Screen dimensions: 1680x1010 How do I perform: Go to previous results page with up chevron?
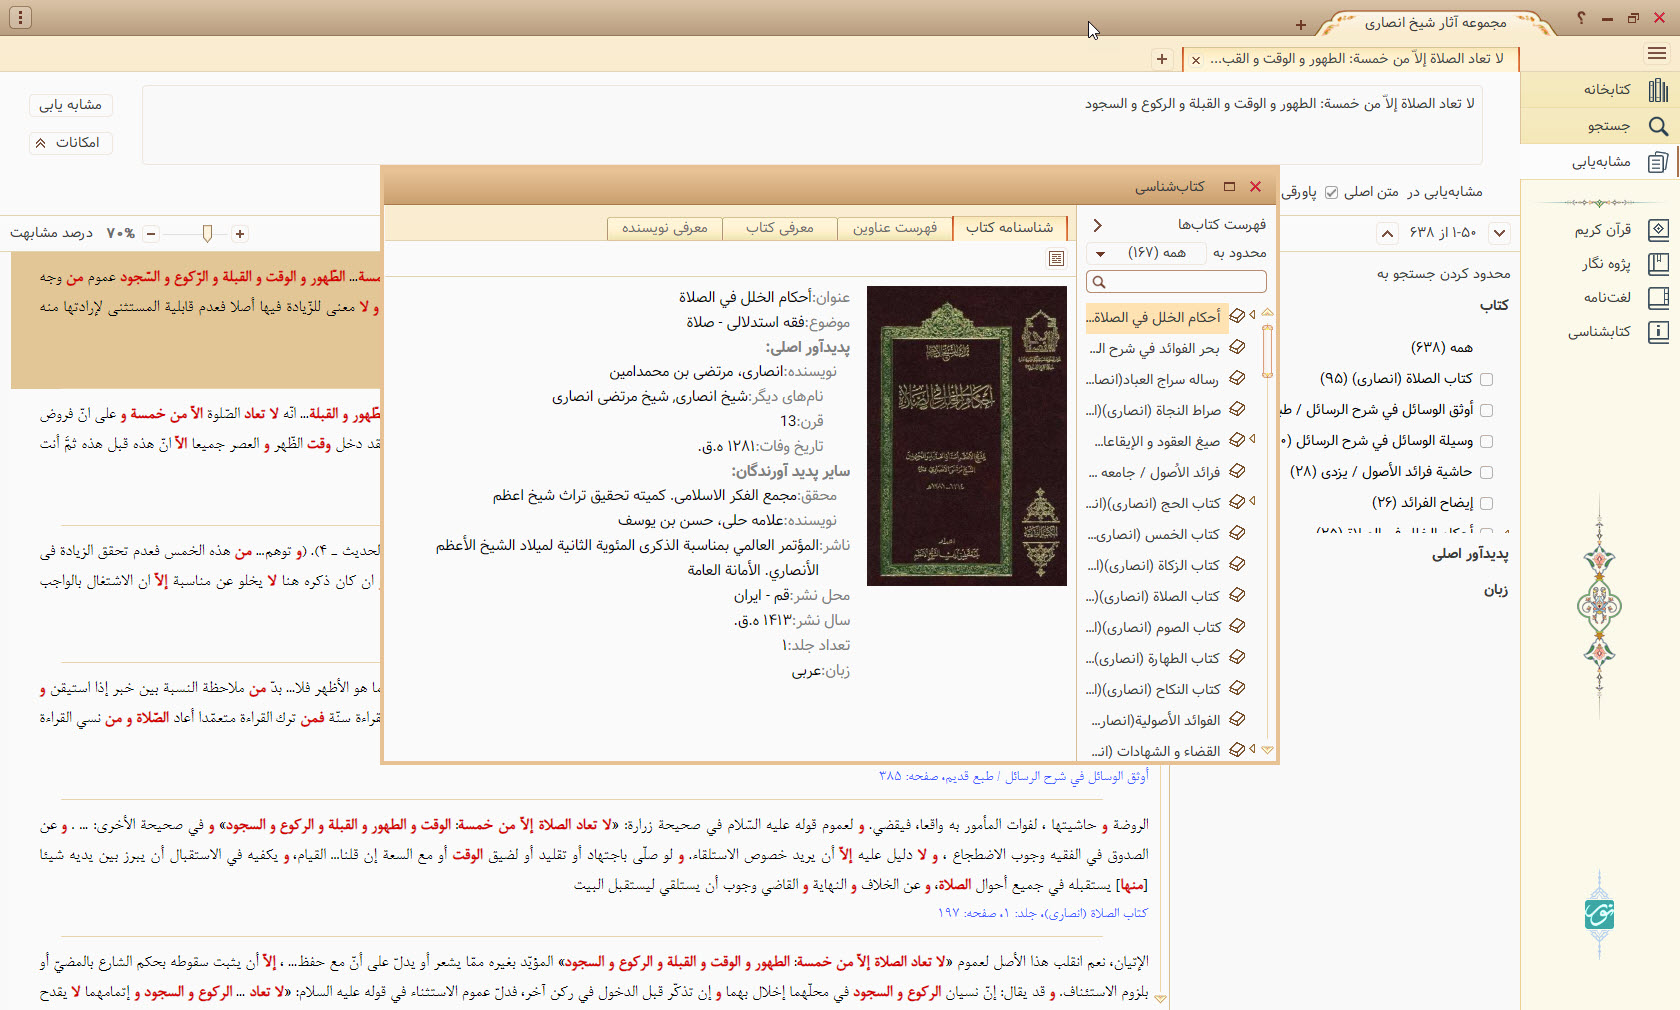tap(1387, 233)
